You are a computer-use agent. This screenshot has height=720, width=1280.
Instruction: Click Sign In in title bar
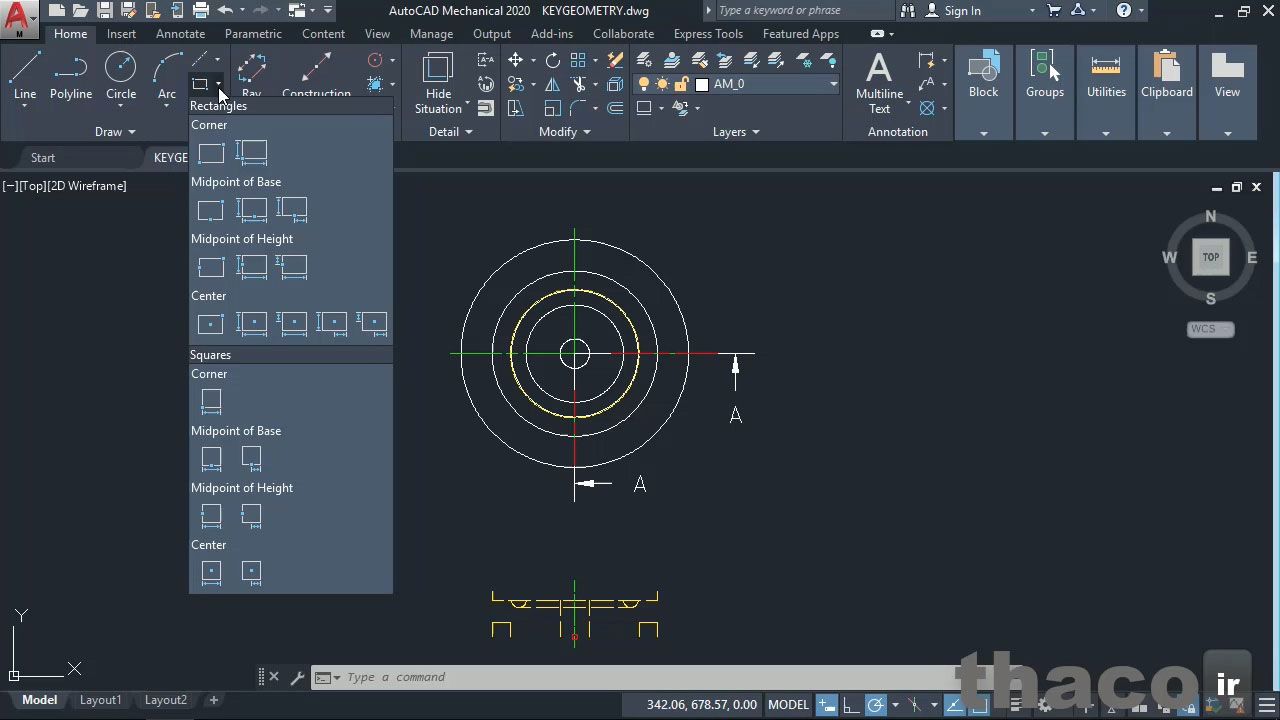[x=962, y=11]
